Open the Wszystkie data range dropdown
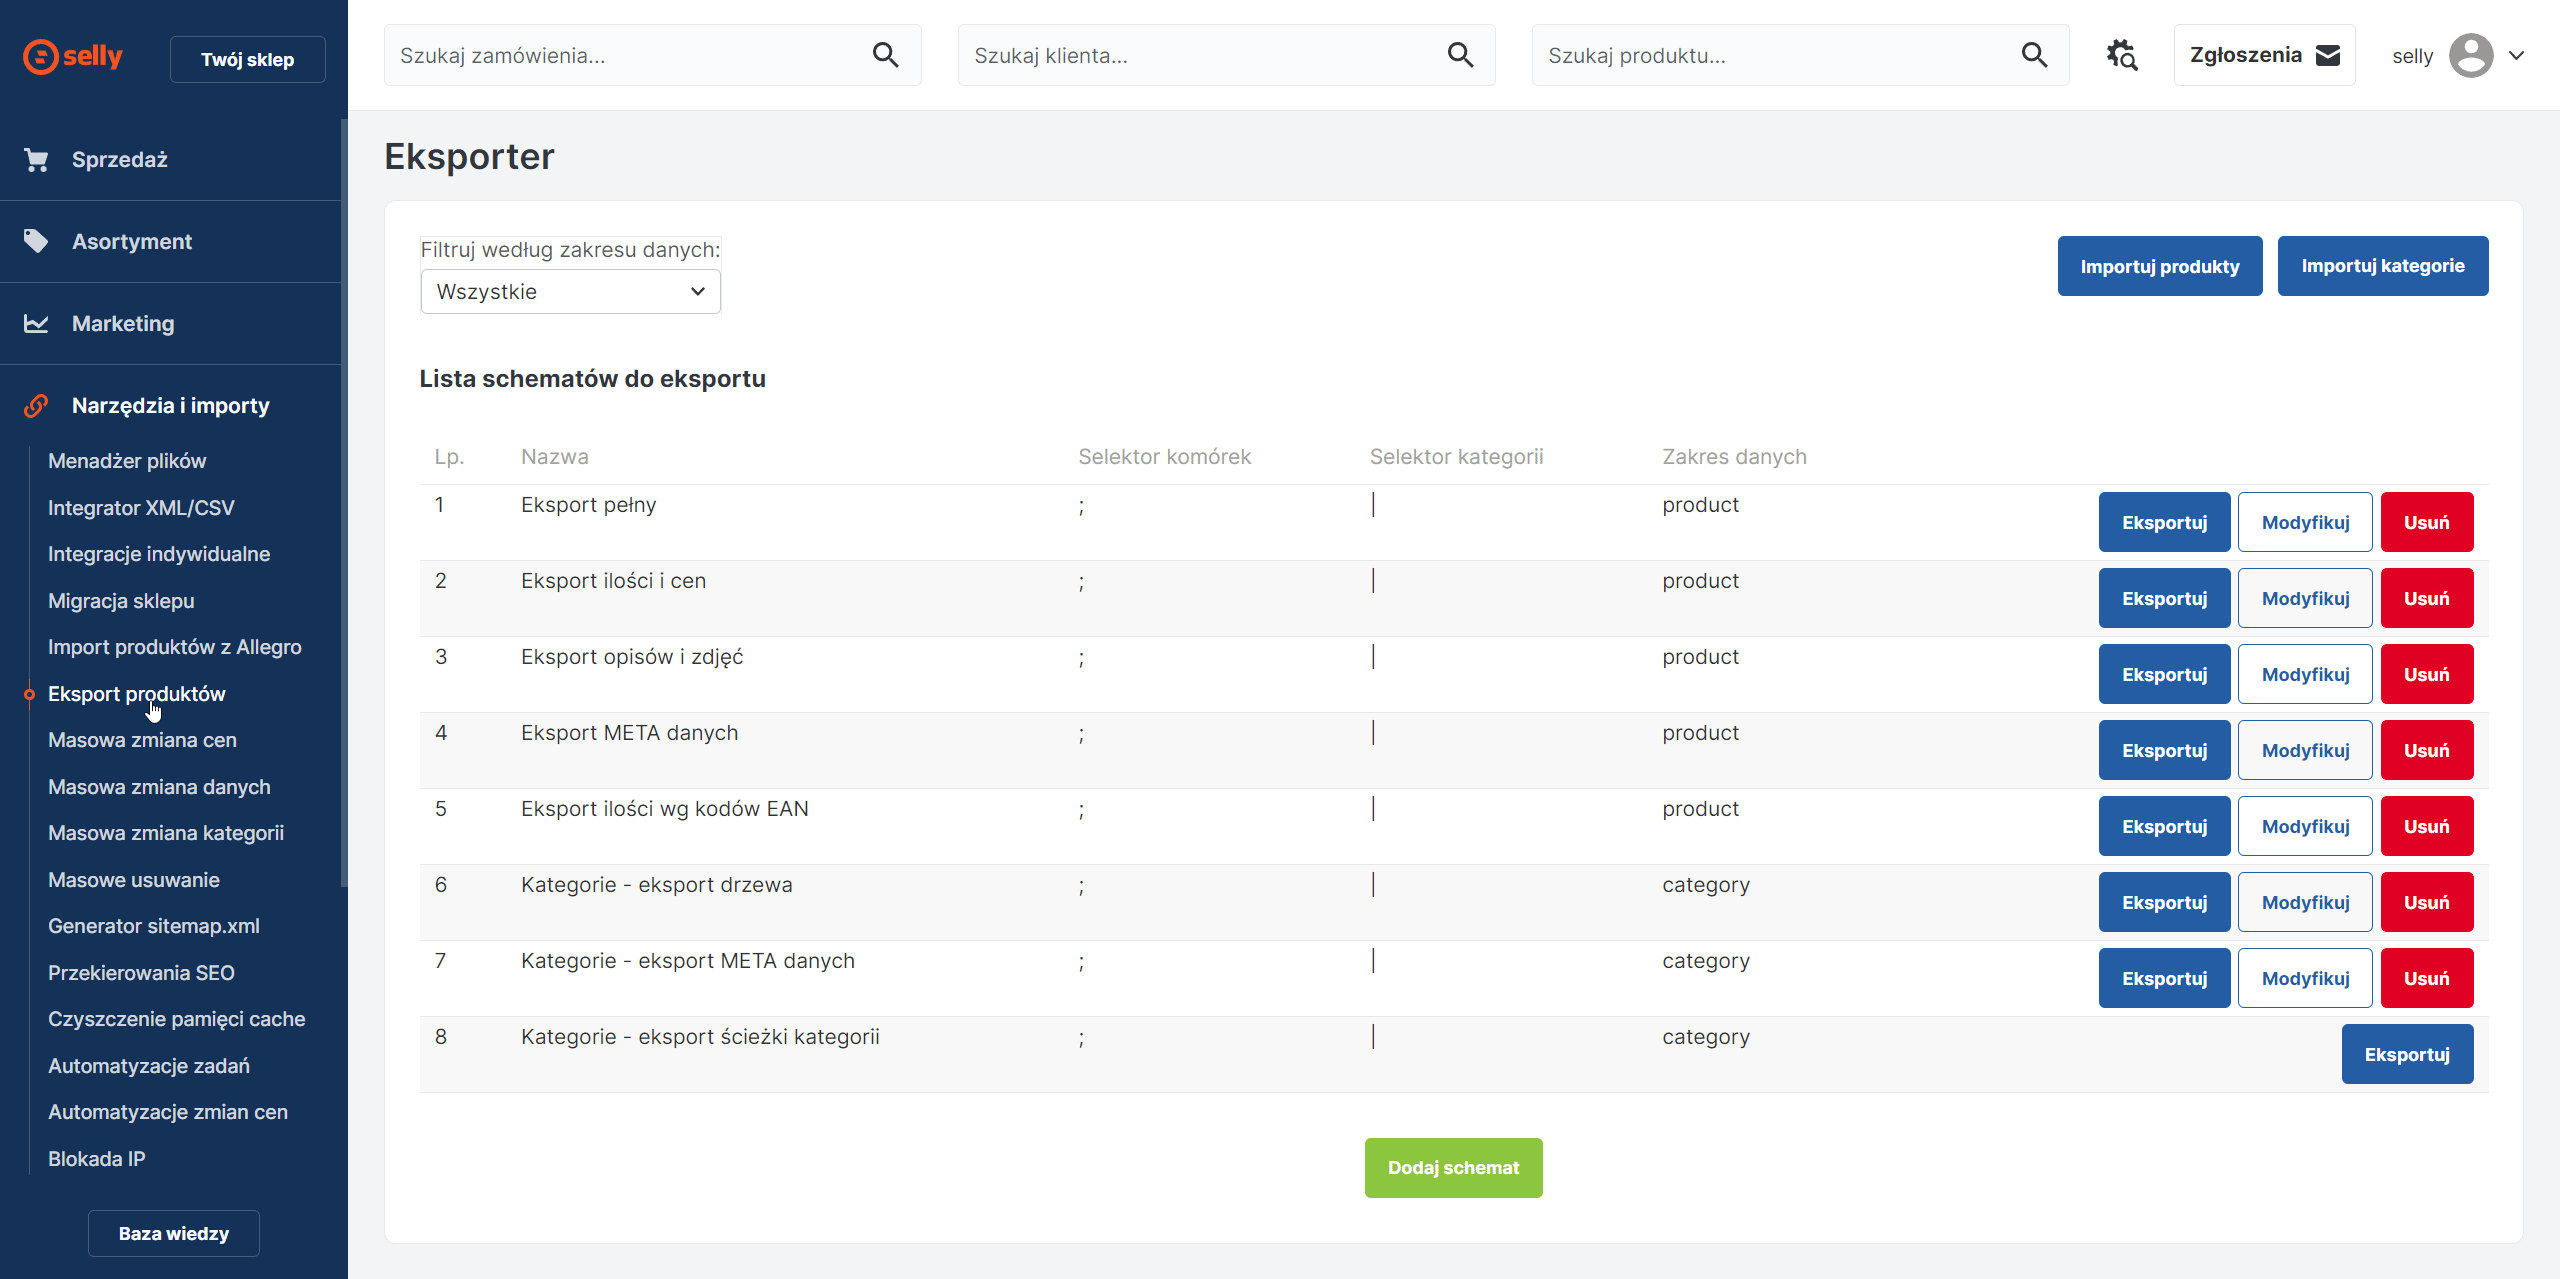Image resolution: width=2560 pixels, height=1279 pixels. 570,292
